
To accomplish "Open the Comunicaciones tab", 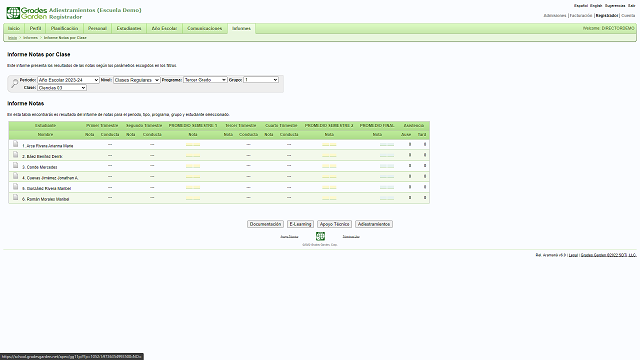I will pyautogui.click(x=204, y=28).
